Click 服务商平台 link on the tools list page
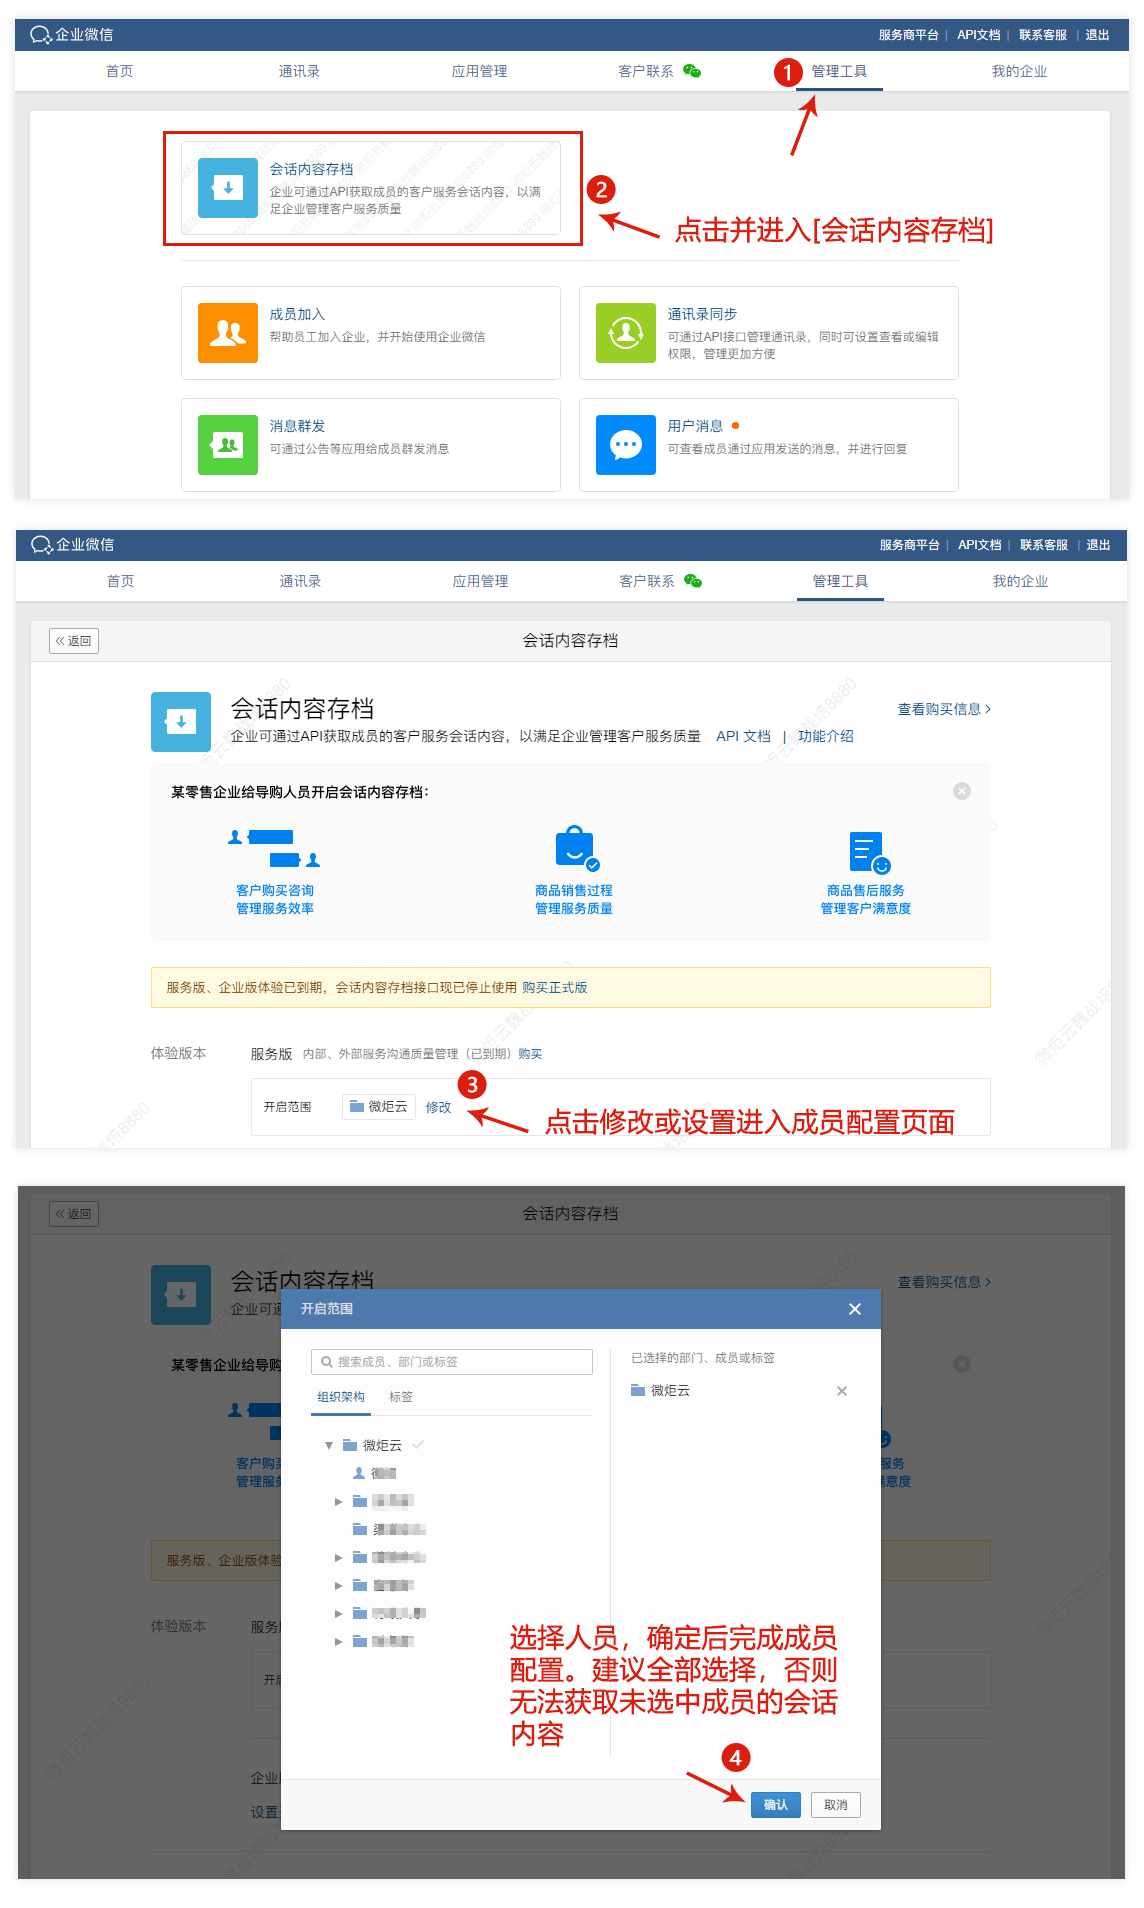Screen dimensions: 1144x1908 pos(909,35)
